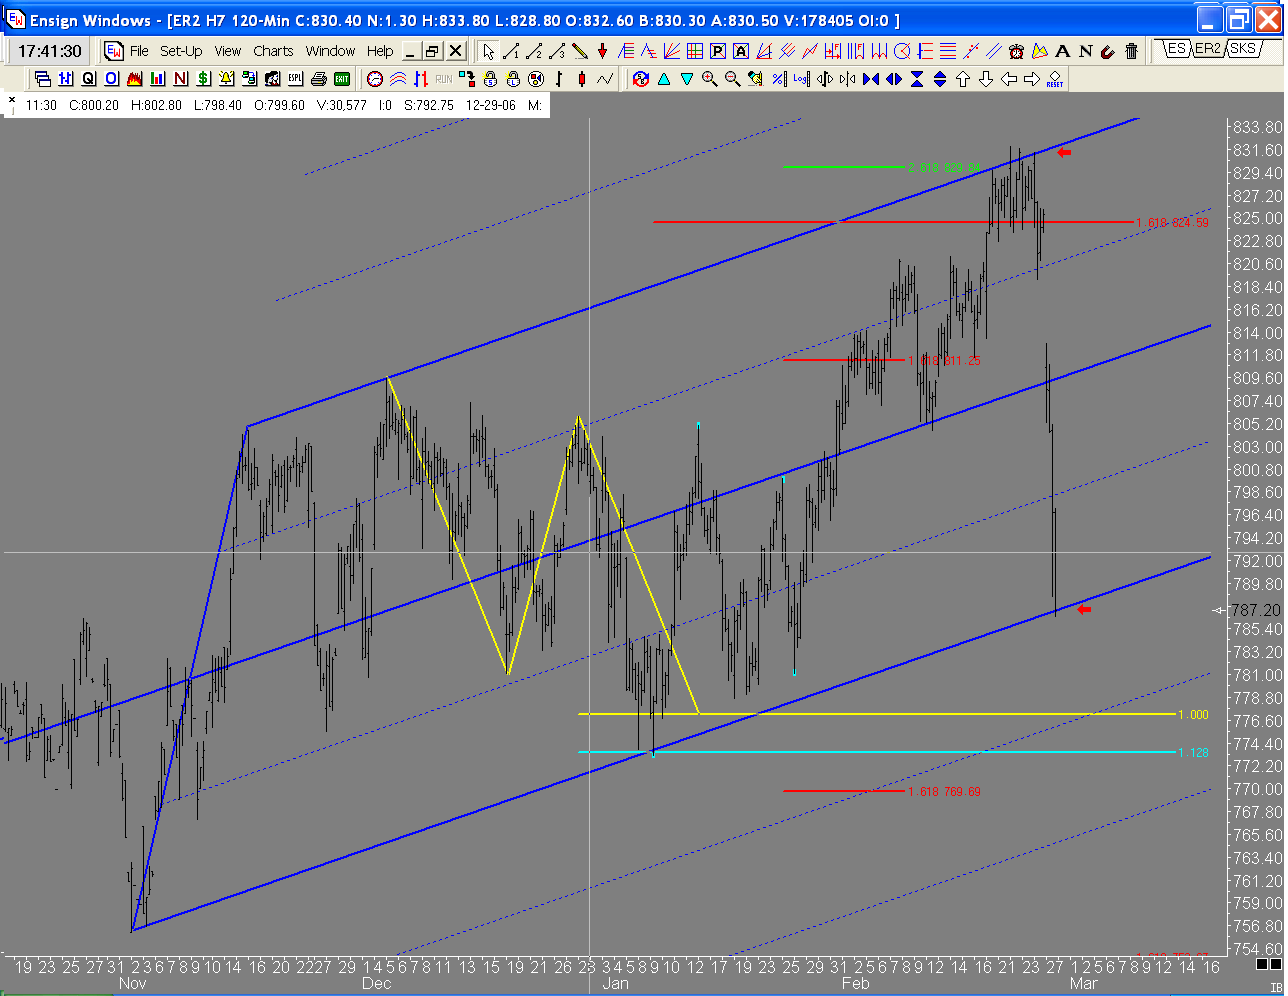The height and width of the screenshot is (996, 1288).
Task: Click the zoom out magnifier
Action: 732,79
